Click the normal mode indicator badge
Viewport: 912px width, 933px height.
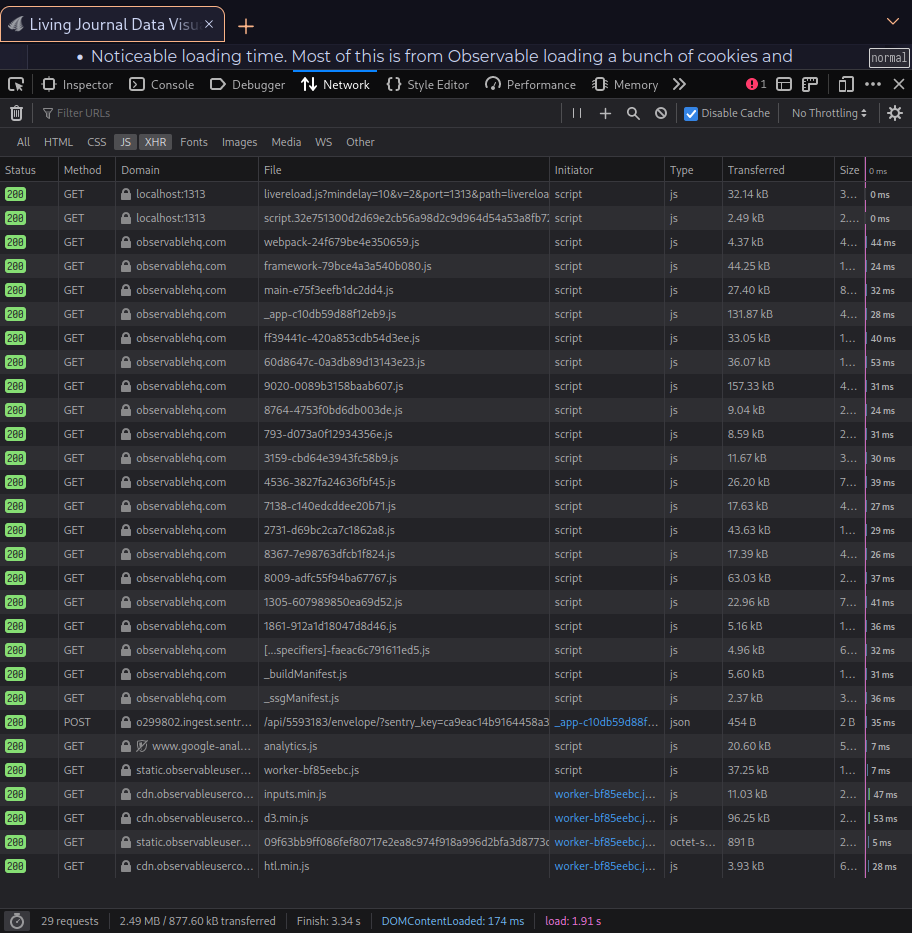(x=889, y=58)
